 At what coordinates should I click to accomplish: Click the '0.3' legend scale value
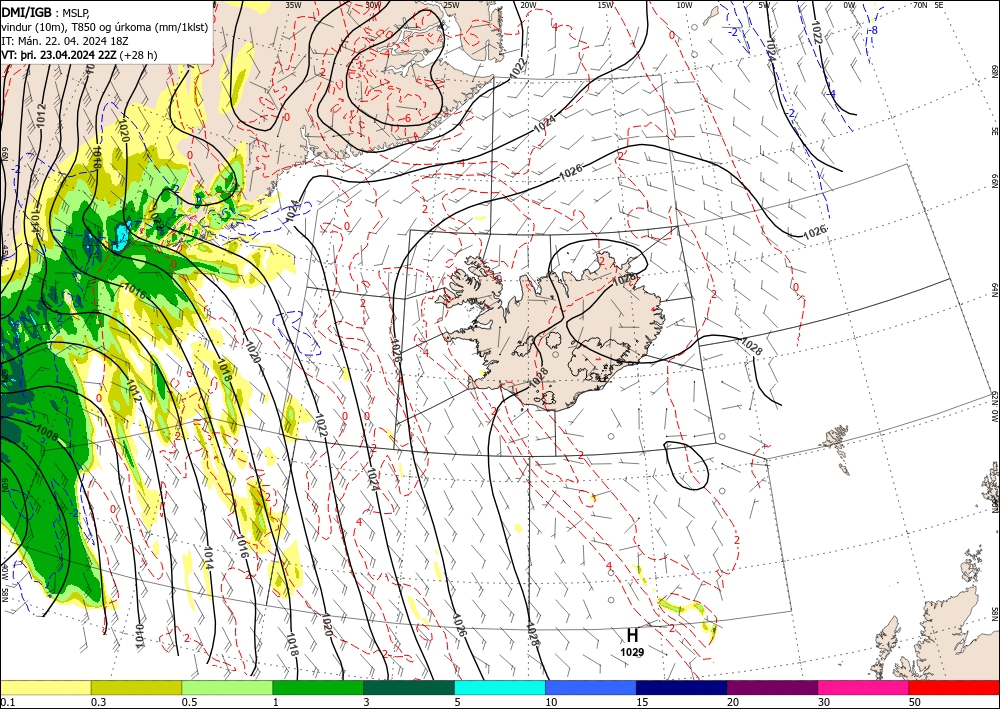click(x=98, y=702)
